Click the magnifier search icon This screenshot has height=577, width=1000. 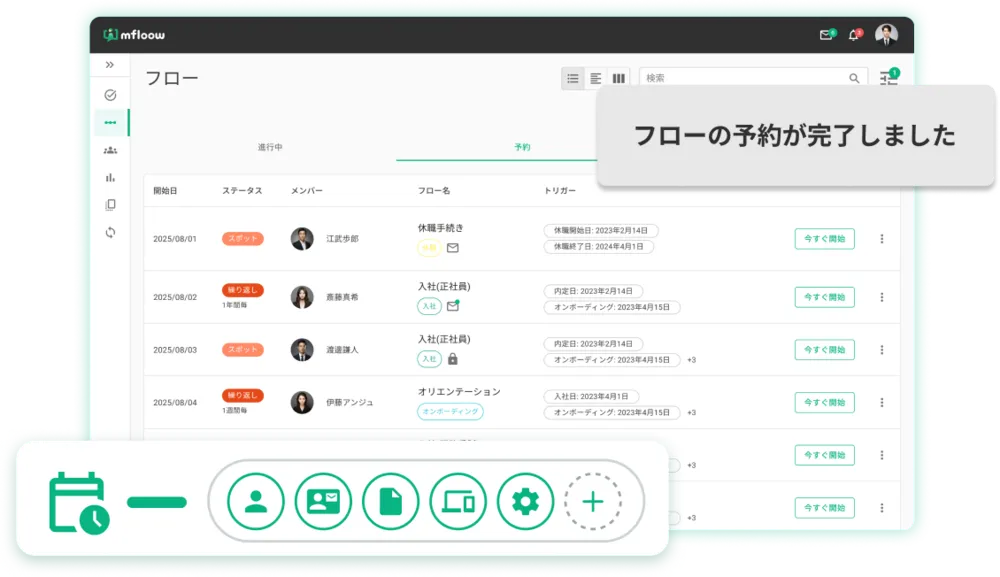coord(854,78)
